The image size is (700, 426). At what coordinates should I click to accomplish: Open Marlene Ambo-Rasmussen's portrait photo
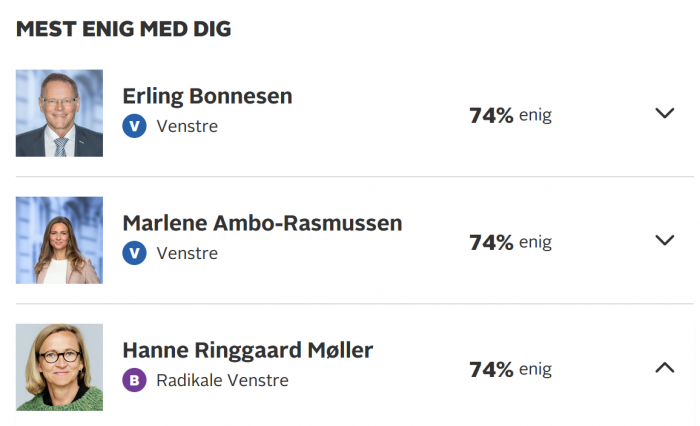tap(59, 240)
